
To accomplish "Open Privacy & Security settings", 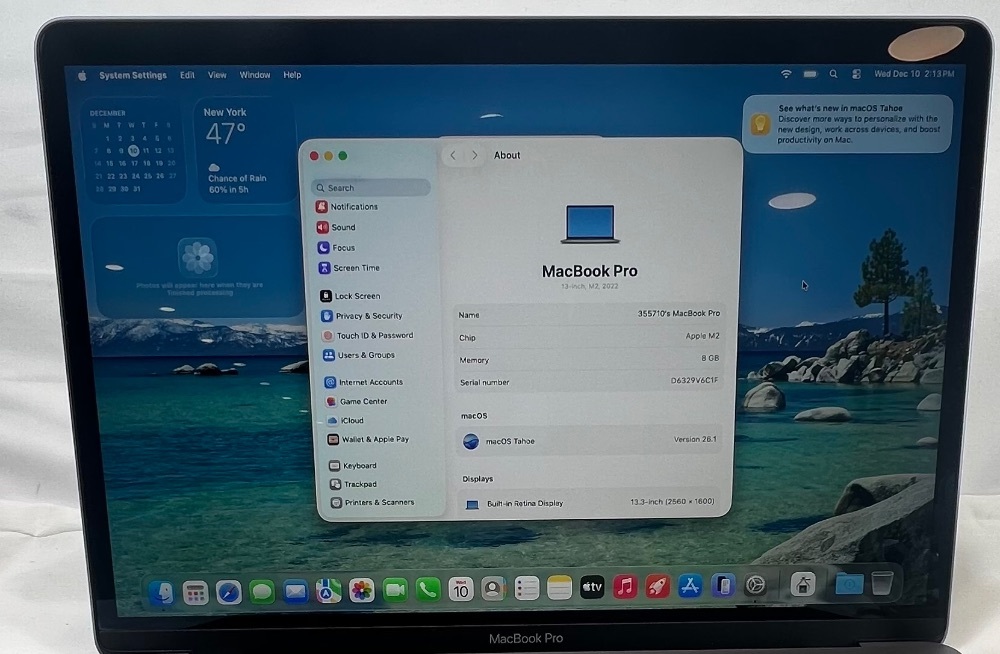I will coord(367,316).
